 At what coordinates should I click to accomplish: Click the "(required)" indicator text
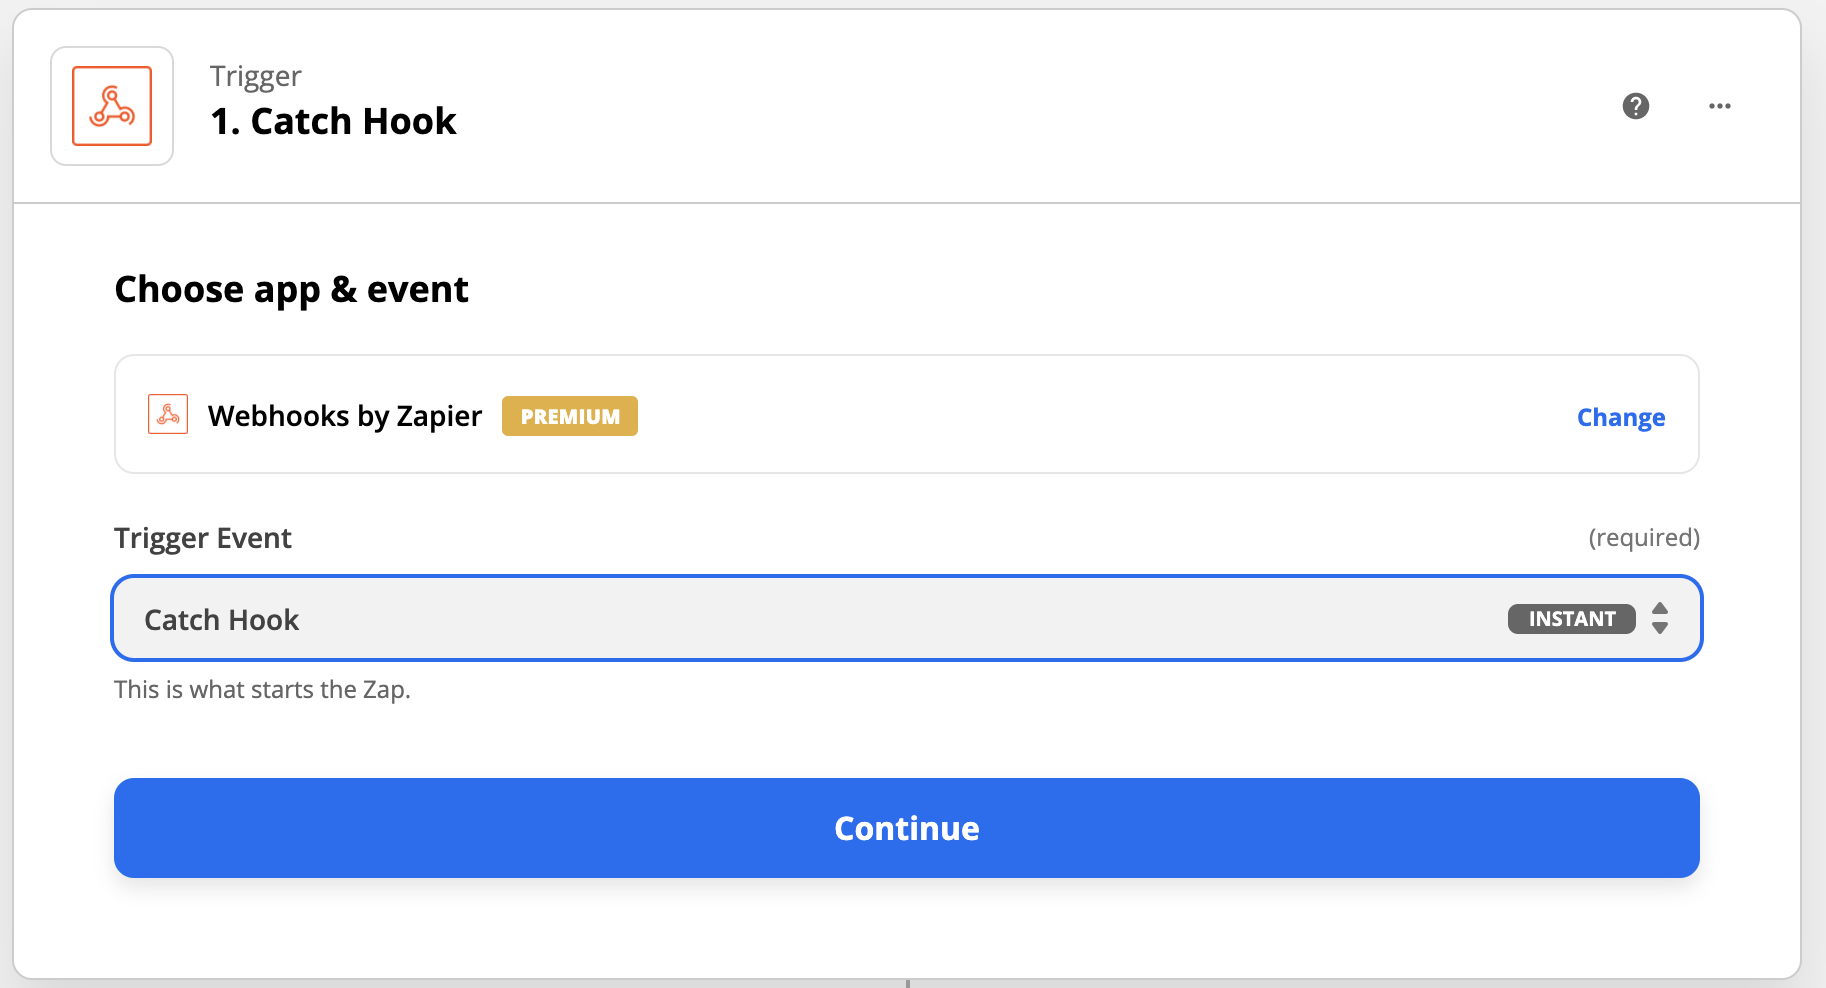point(1643,538)
